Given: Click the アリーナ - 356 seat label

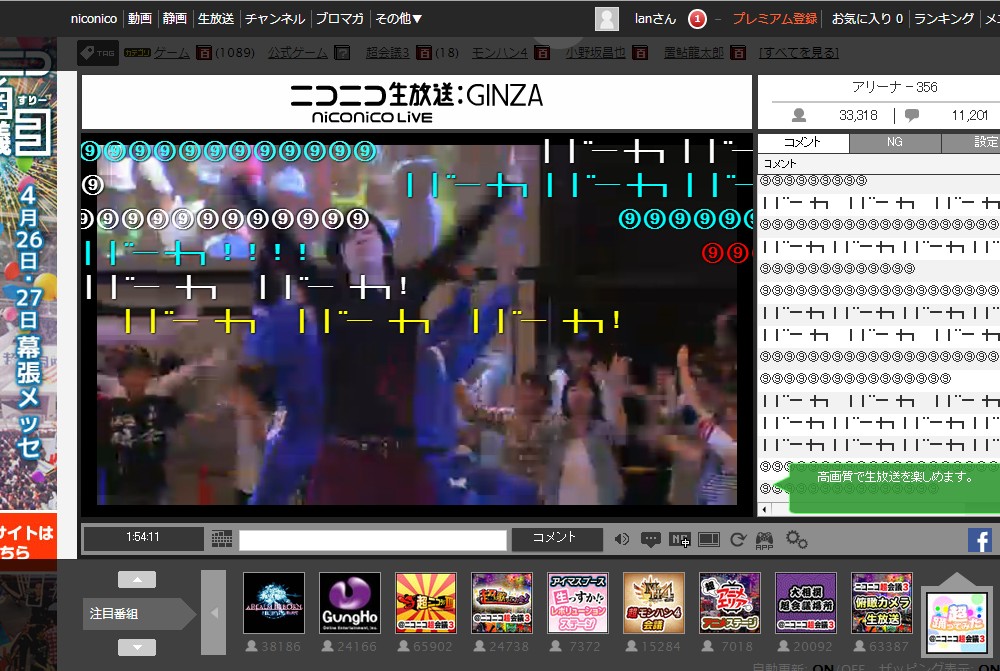Looking at the screenshot, I should point(894,87).
